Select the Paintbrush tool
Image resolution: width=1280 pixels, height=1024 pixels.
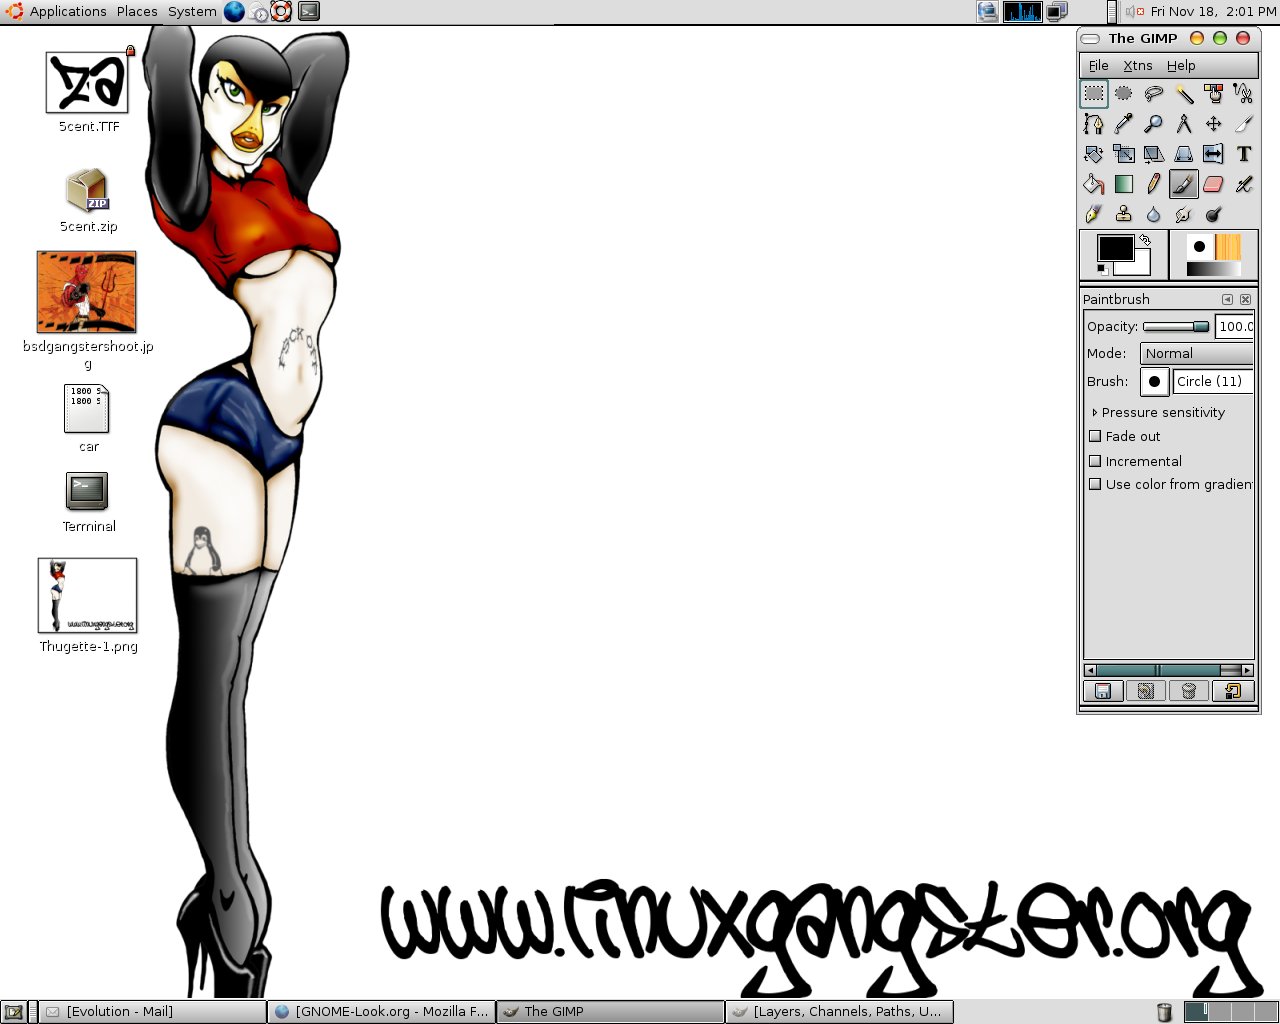1184,184
